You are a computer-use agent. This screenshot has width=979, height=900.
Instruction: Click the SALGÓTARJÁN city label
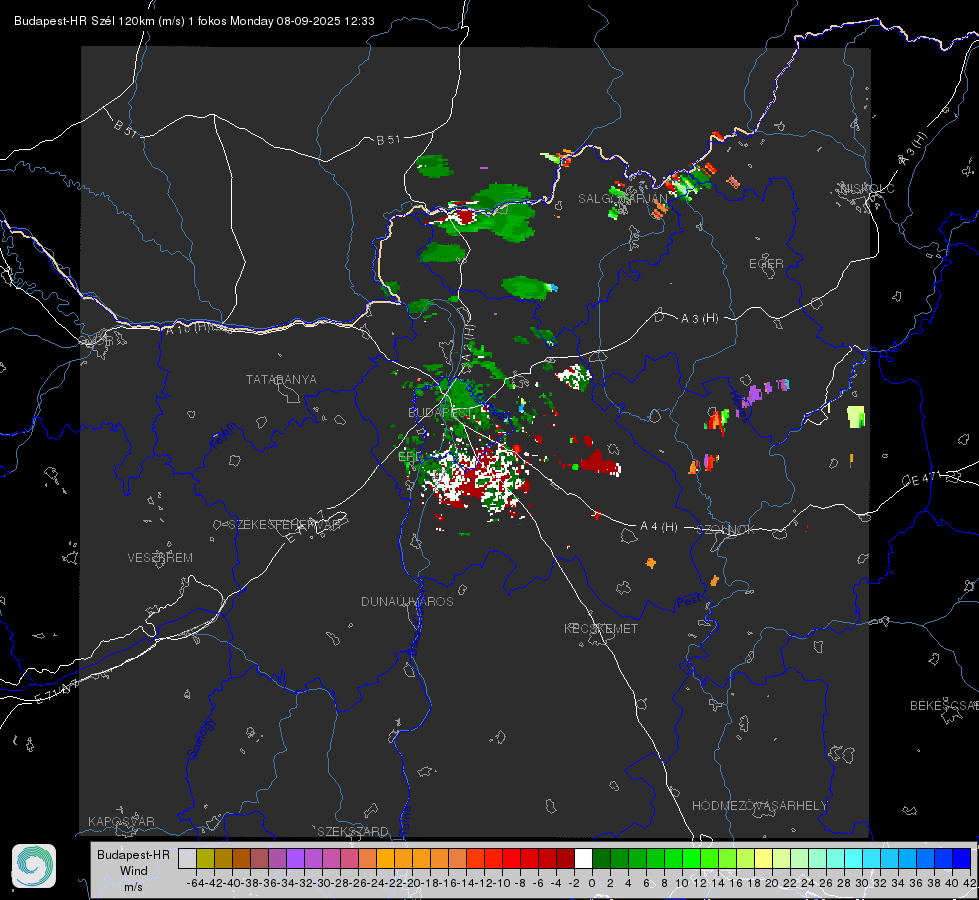pyautogui.click(x=622, y=199)
